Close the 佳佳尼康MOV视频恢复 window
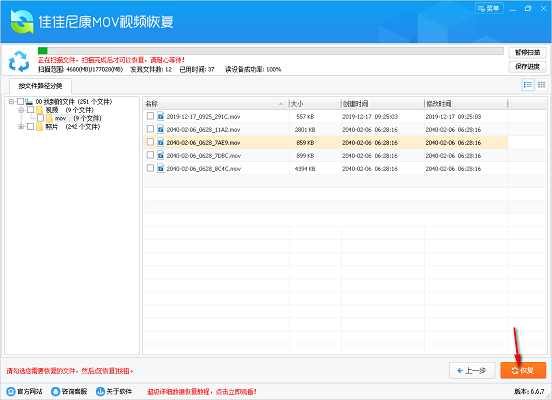 [x=543, y=8]
